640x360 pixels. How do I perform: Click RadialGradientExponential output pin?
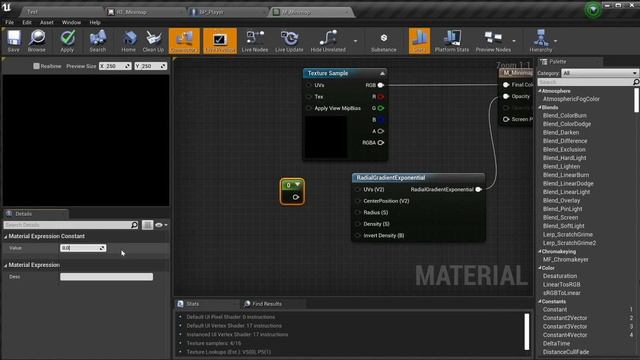point(478,189)
